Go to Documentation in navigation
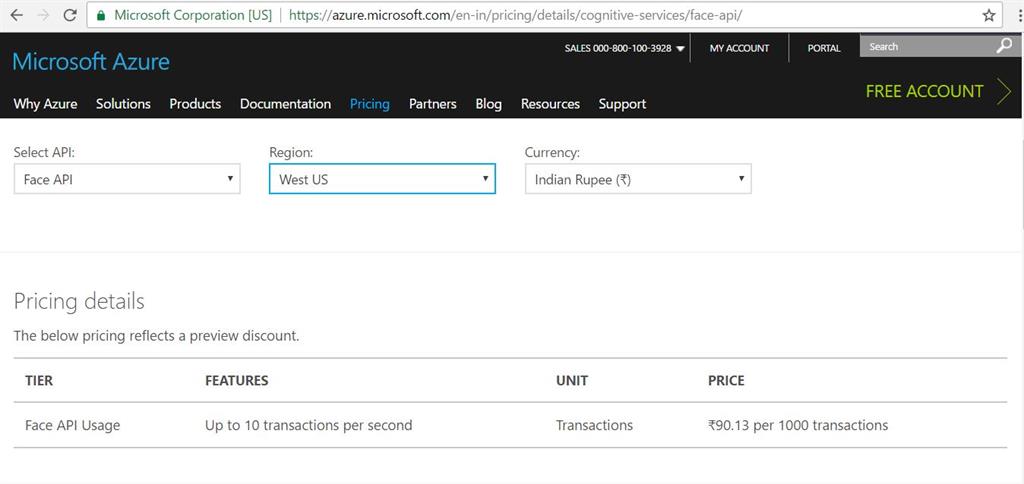The width and height of the screenshot is (1024, 484). coord(285,104)
